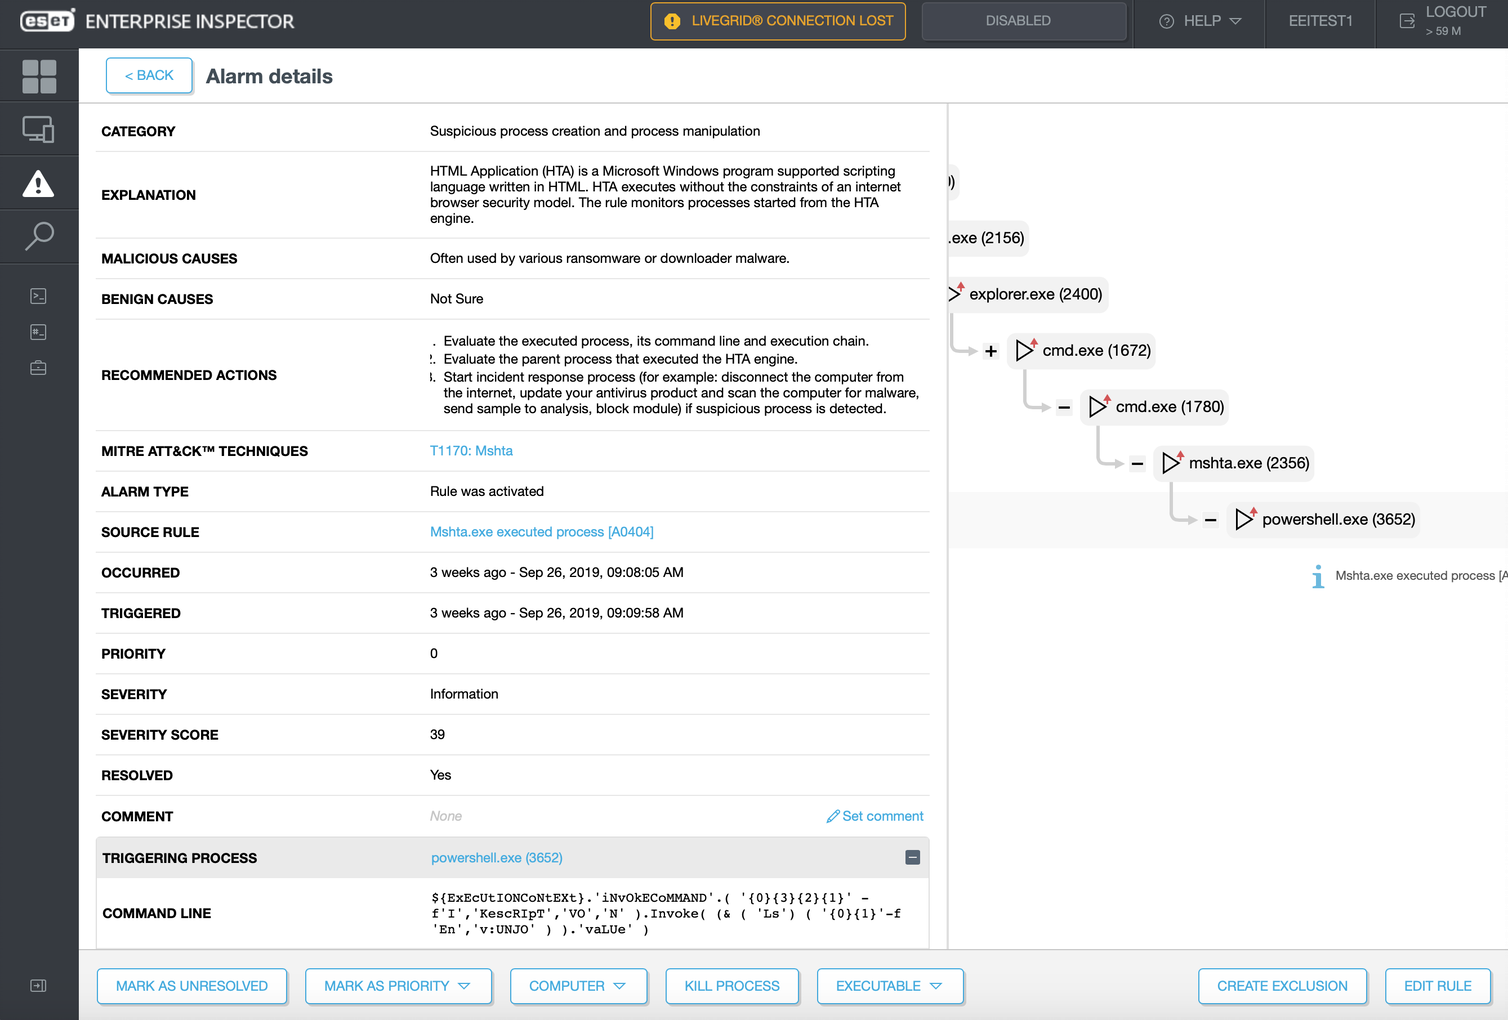The image size is (1508, 1020).
Task: Click the blue info icon below process tree
Action: pos(1318,577)
